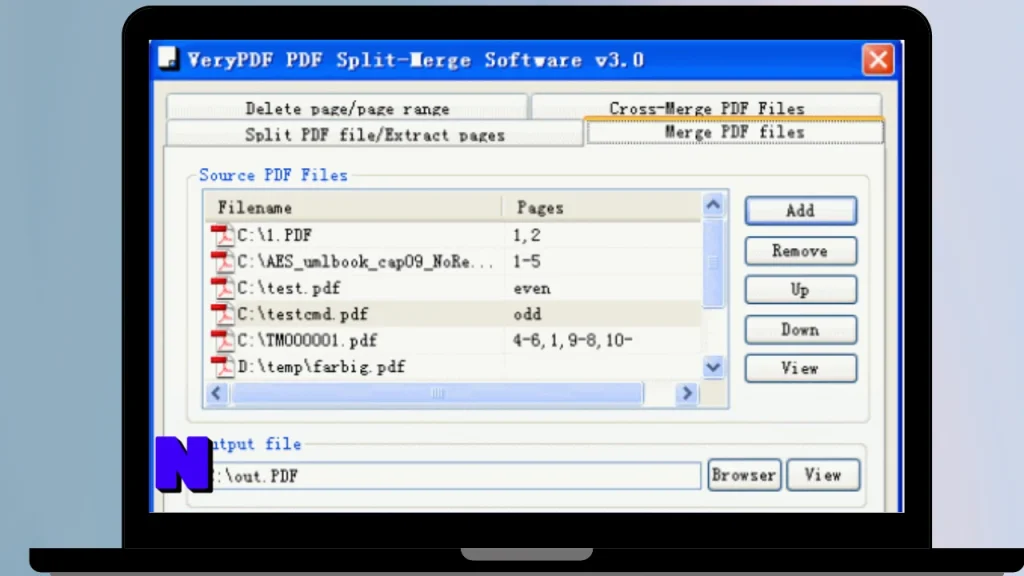Click the PDF icon beside D:\temp\farbig.pdf
This screenshot has width=1024, height=576.
tap(222, 366)
